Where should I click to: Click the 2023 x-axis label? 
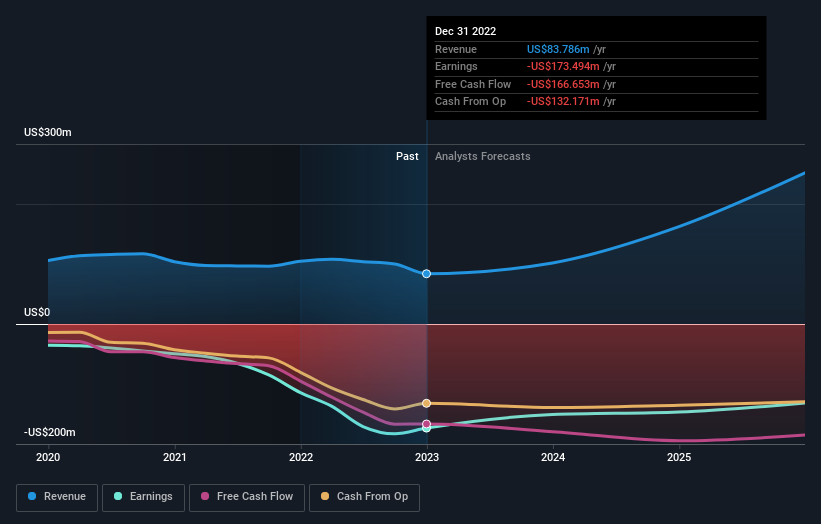coord(427,457)
